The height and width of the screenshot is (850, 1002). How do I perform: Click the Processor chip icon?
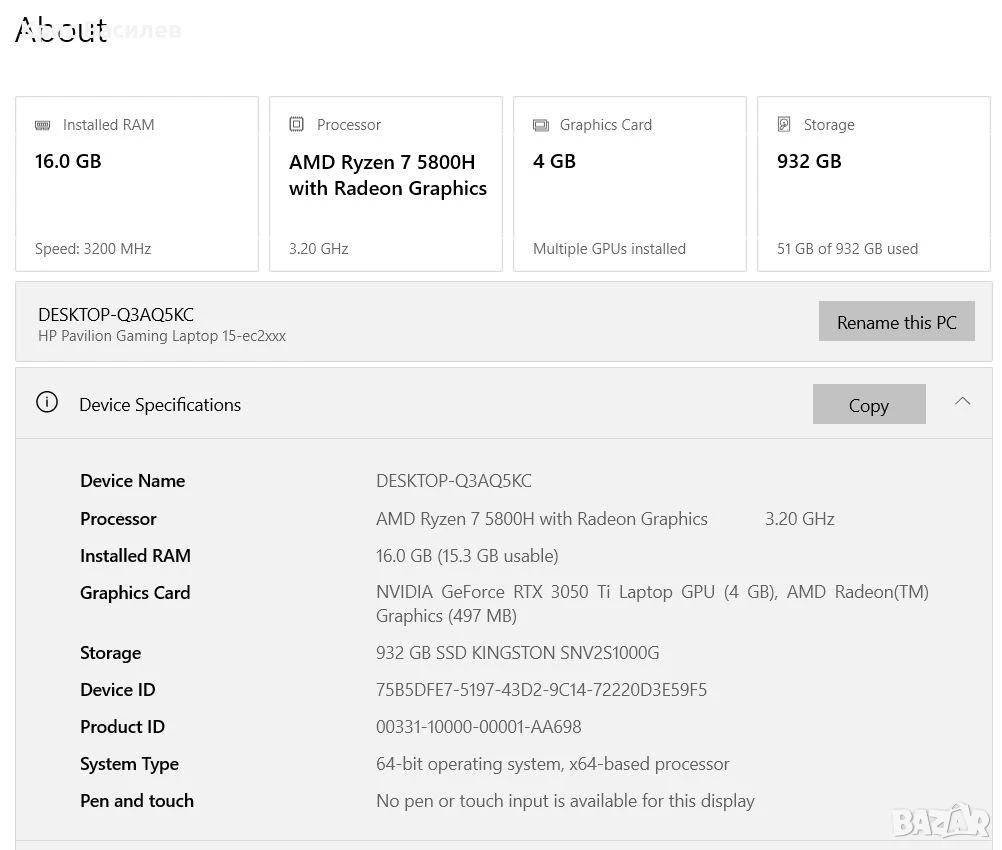click(x=297, y=124)
